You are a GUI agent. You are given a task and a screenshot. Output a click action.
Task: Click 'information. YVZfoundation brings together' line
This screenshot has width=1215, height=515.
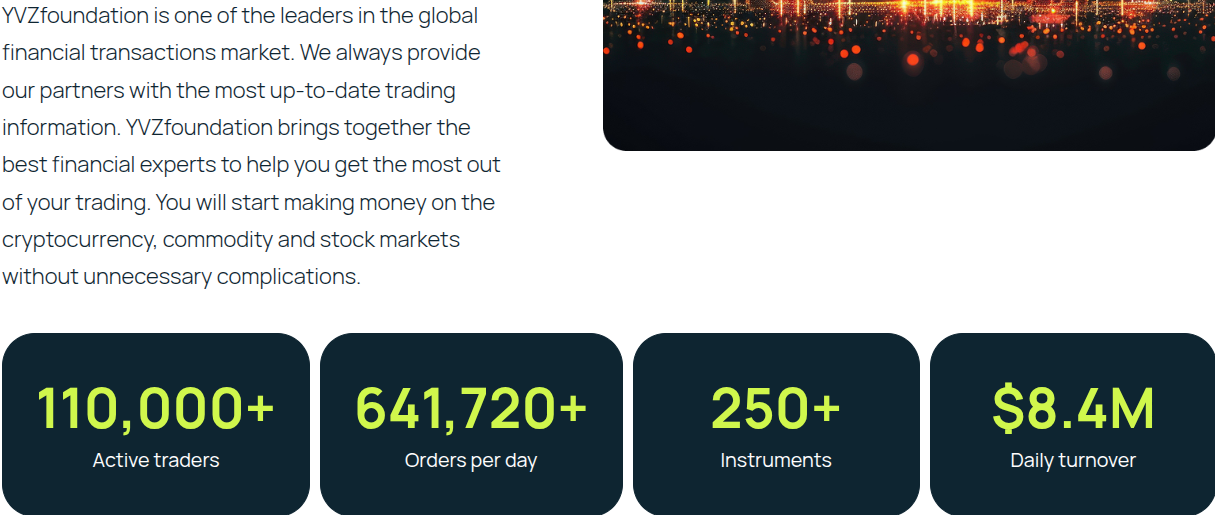(236, 128)
